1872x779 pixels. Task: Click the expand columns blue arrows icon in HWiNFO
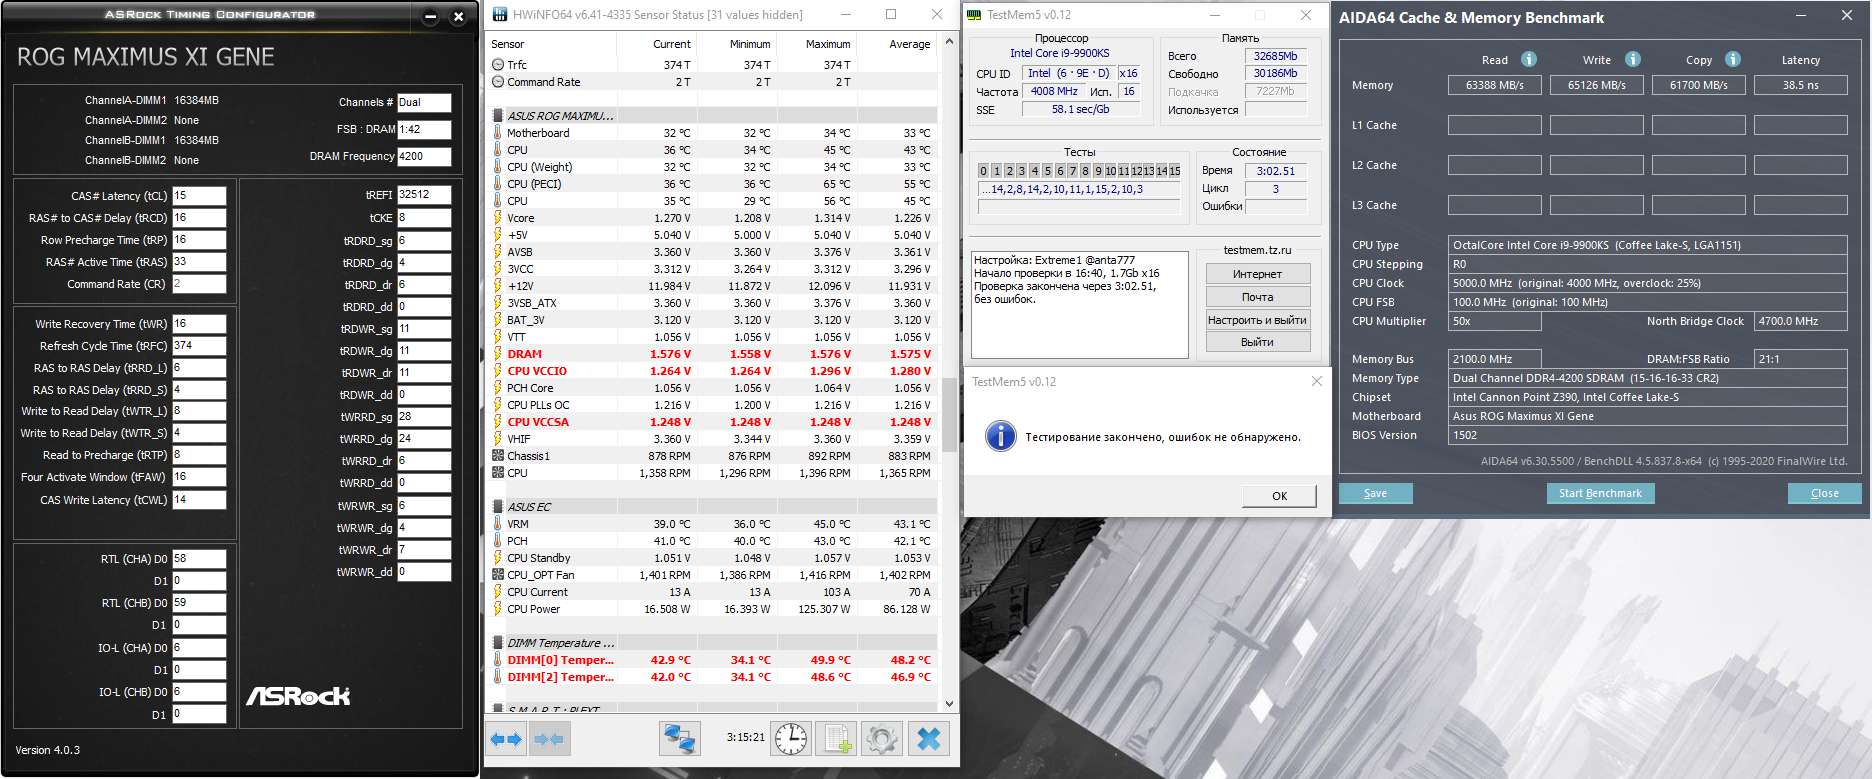point(506,739)
